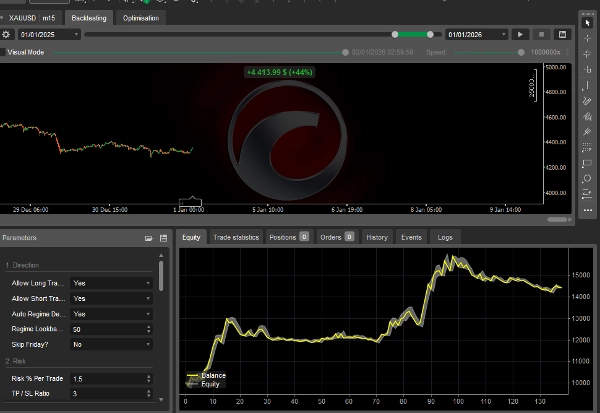This screenshot has width=600, height=413.
Task: Open the History tab
Action: [377, 237]
